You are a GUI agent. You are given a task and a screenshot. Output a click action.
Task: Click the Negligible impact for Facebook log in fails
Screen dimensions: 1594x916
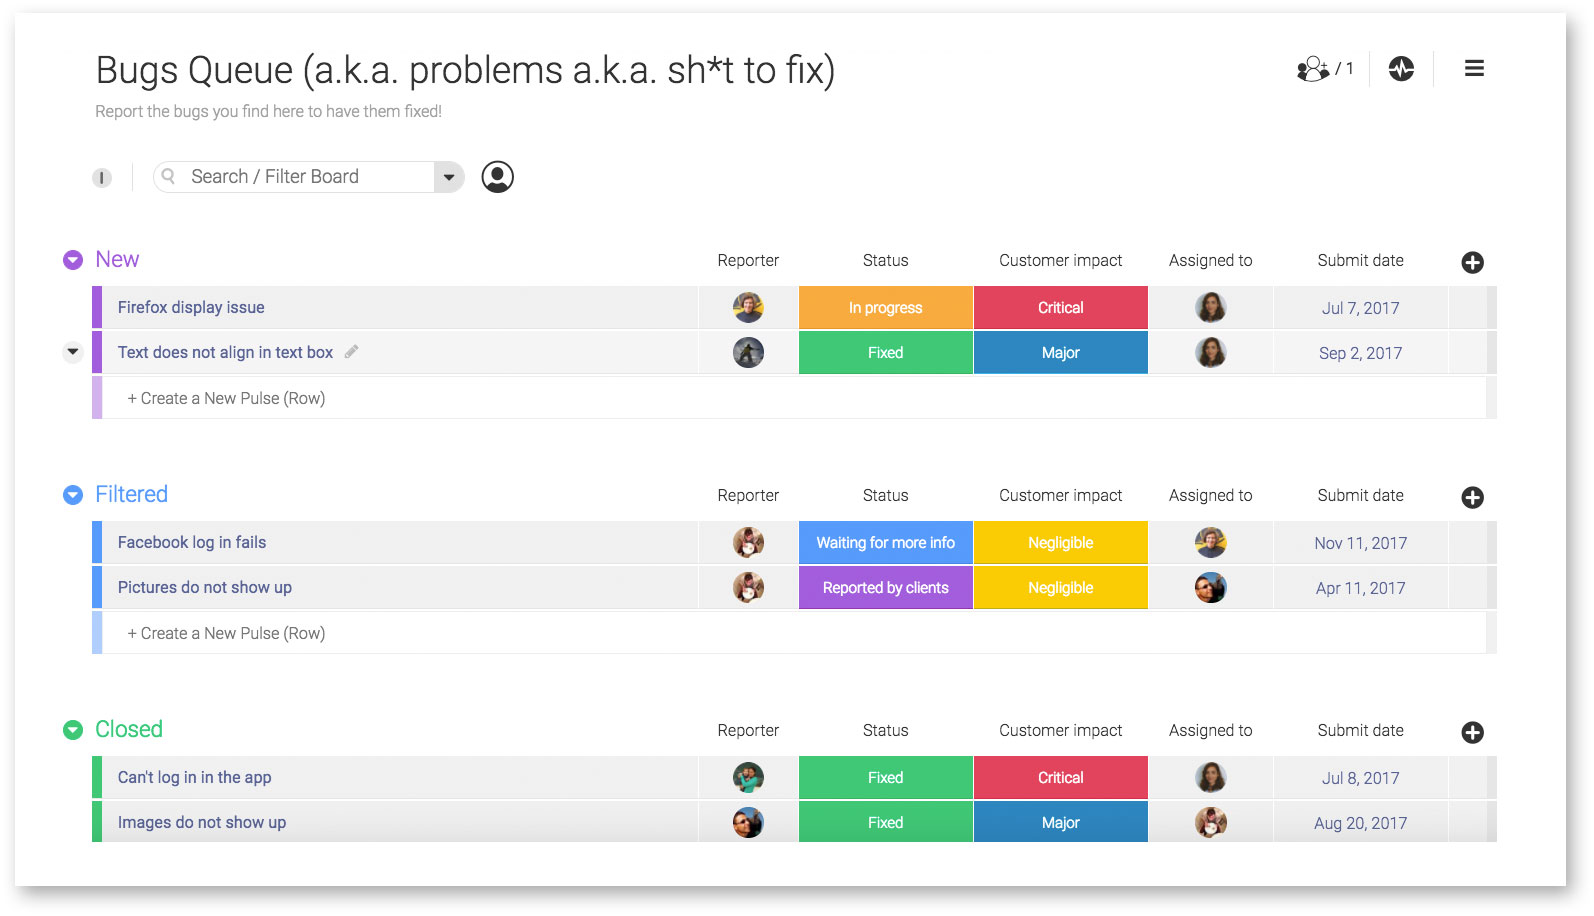click(x=1060, y=543)
